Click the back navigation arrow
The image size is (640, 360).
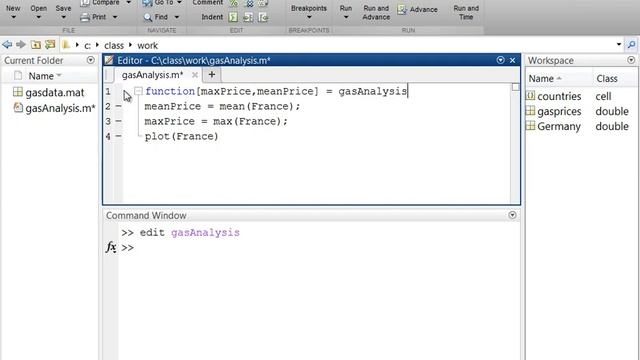tap(7, 45)
